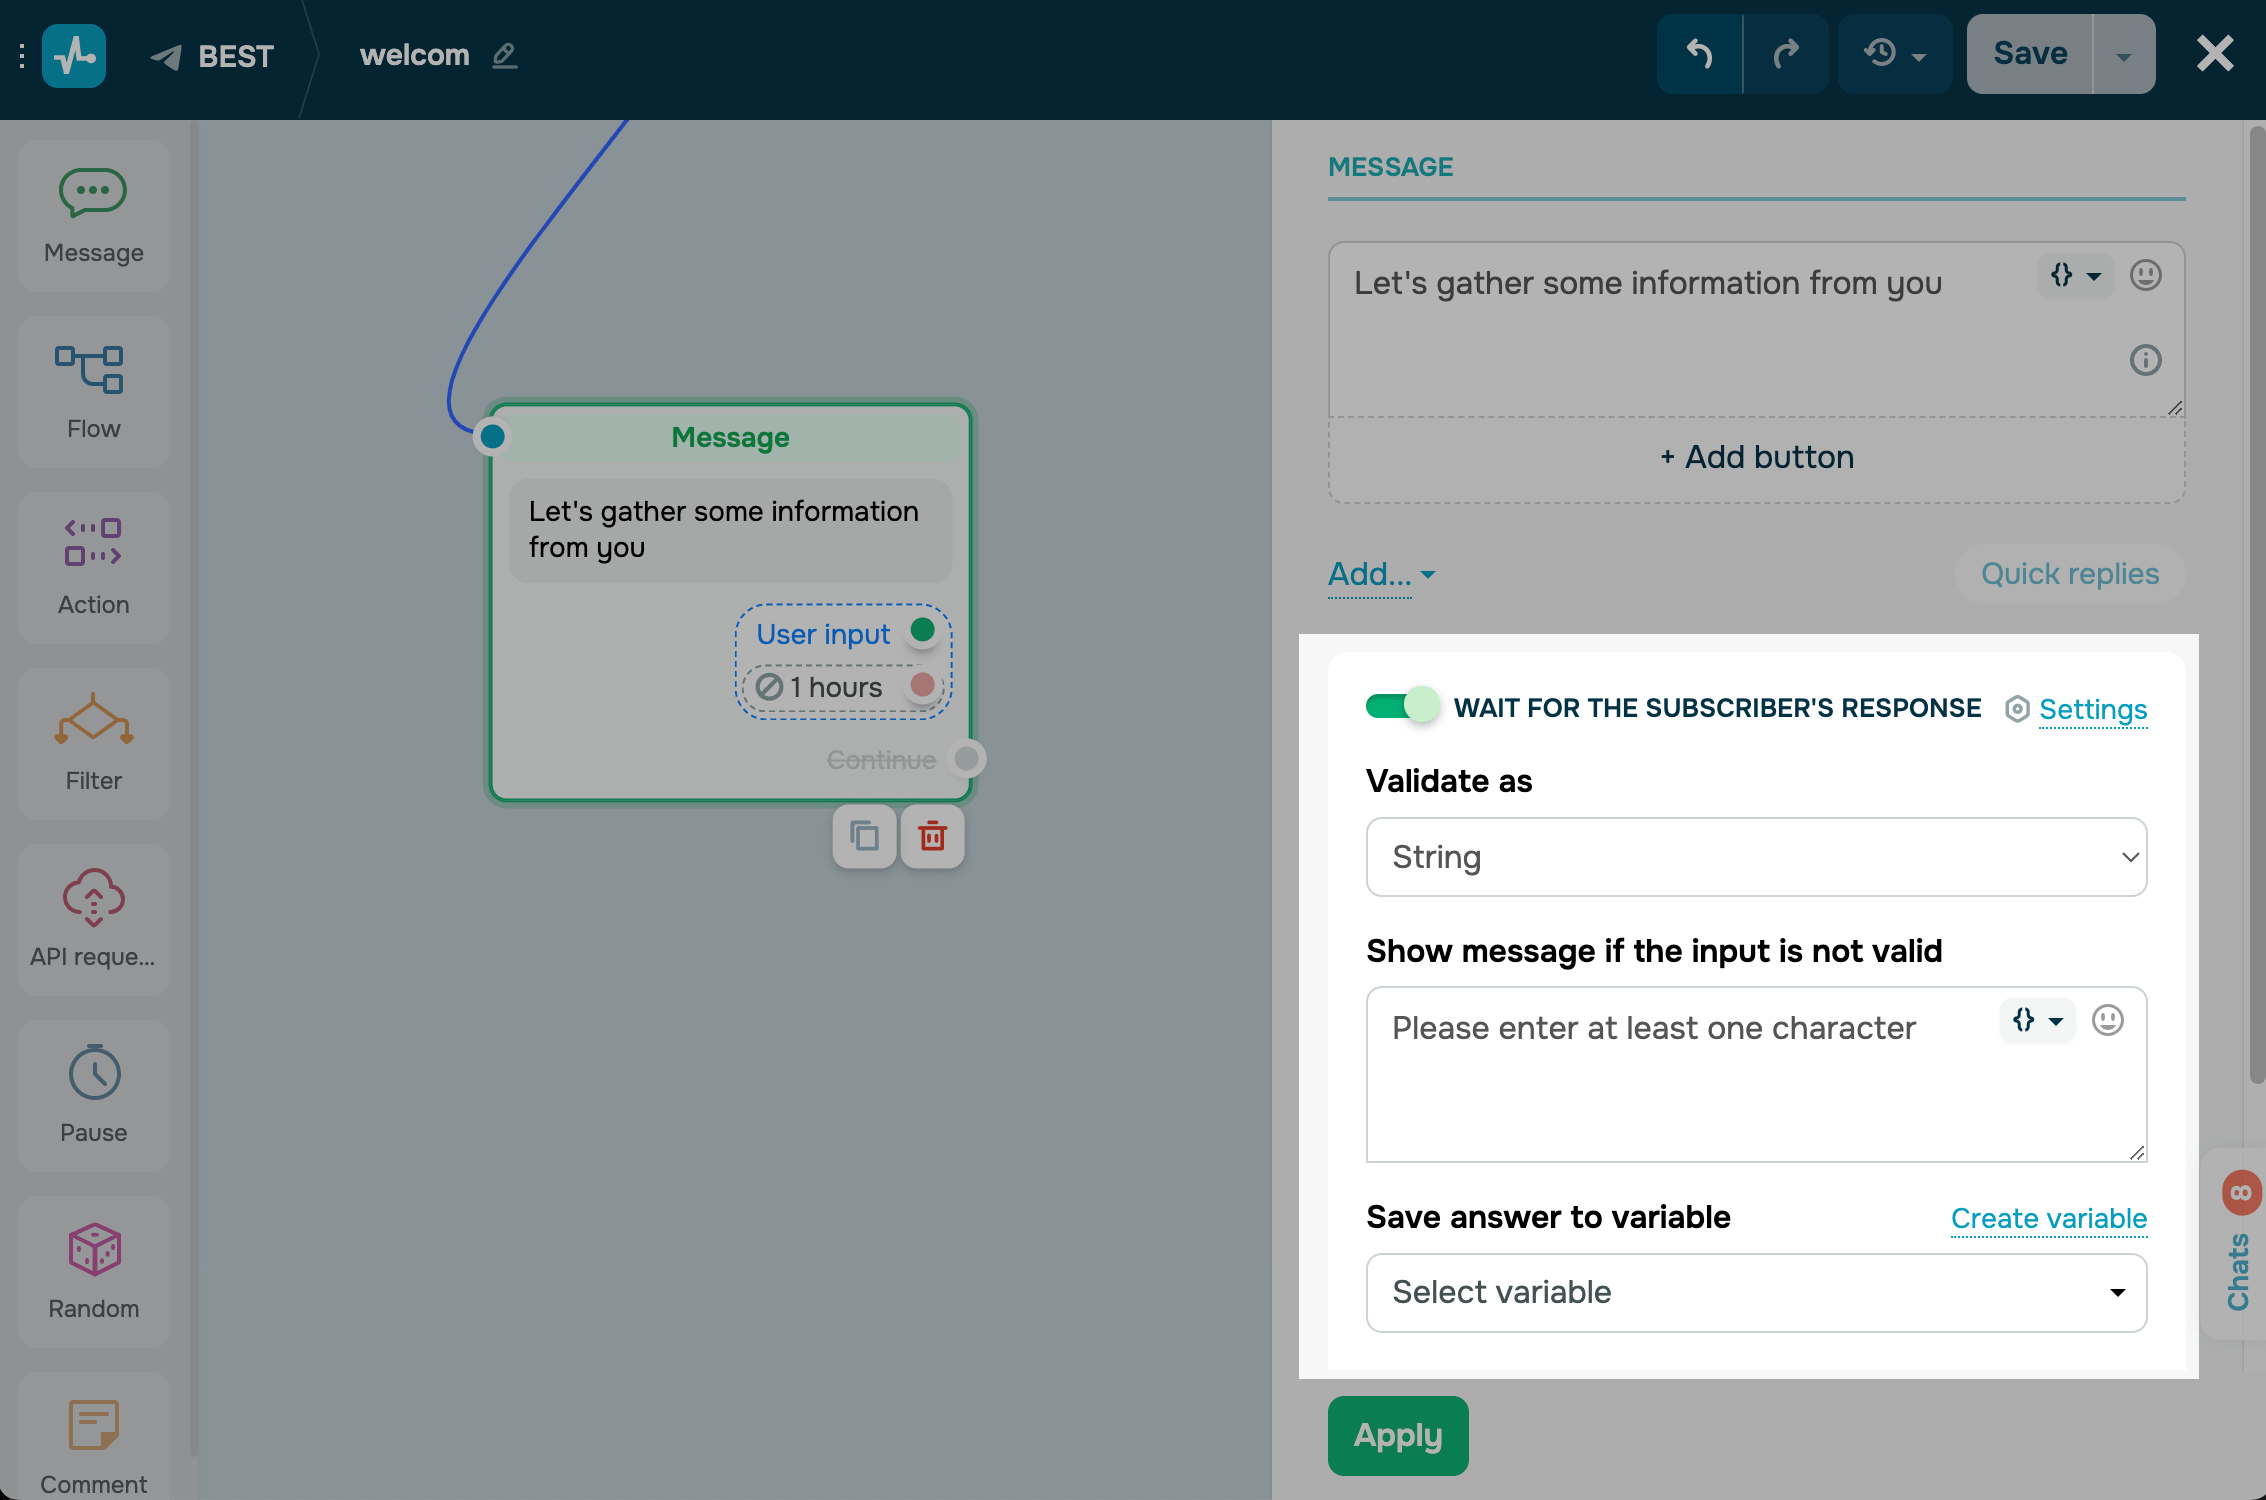Select the Action block icon
Viewport: 2266px width, 1500px height.
click(93, 543)
